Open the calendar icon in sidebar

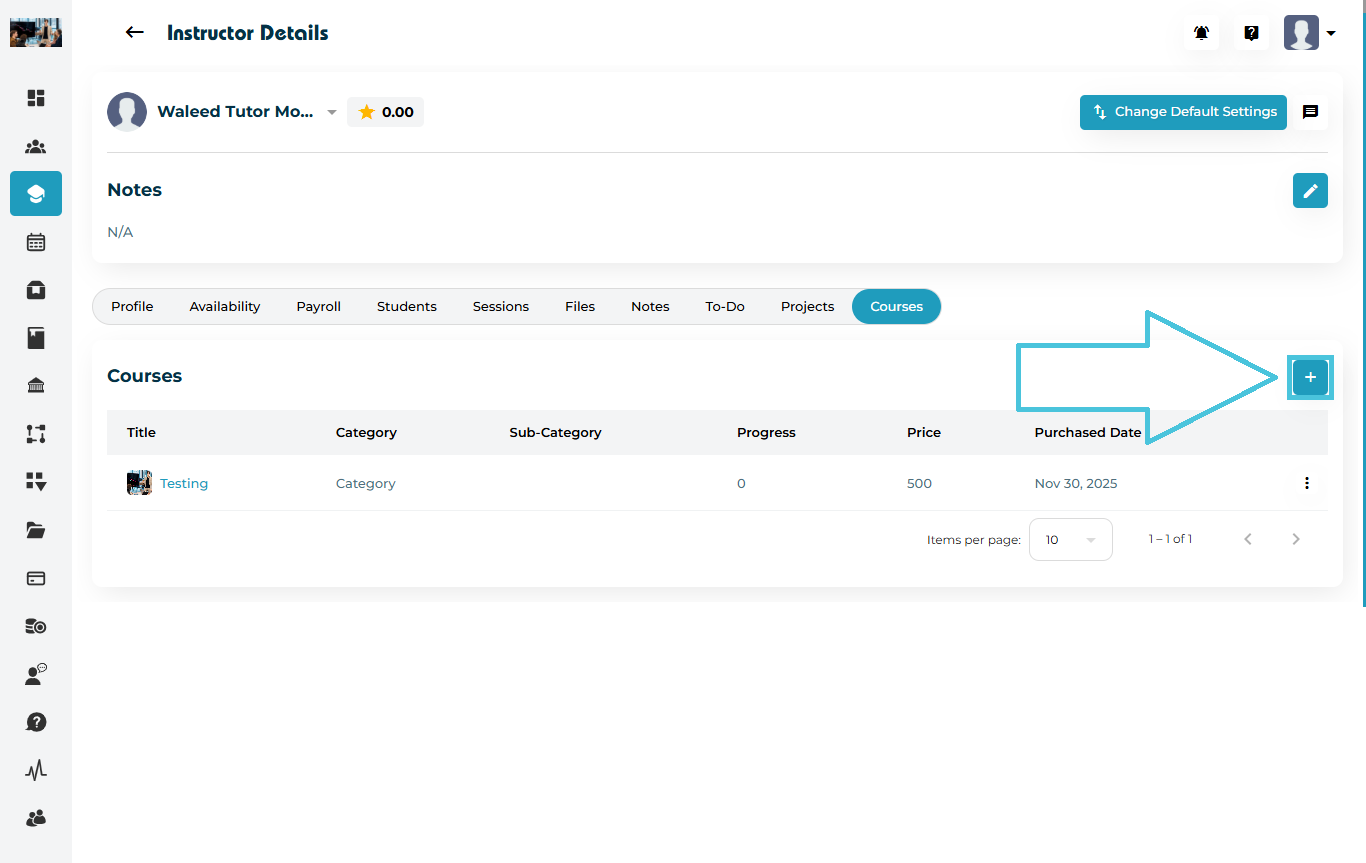coord(36,242)
